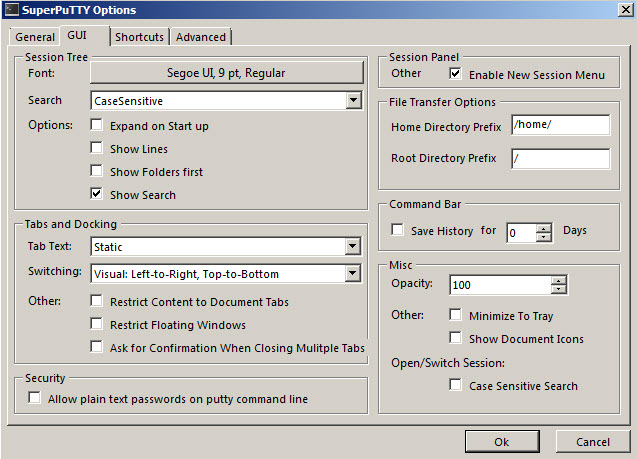Switch to the General tab
637x459 pixels.
[35, 37]
